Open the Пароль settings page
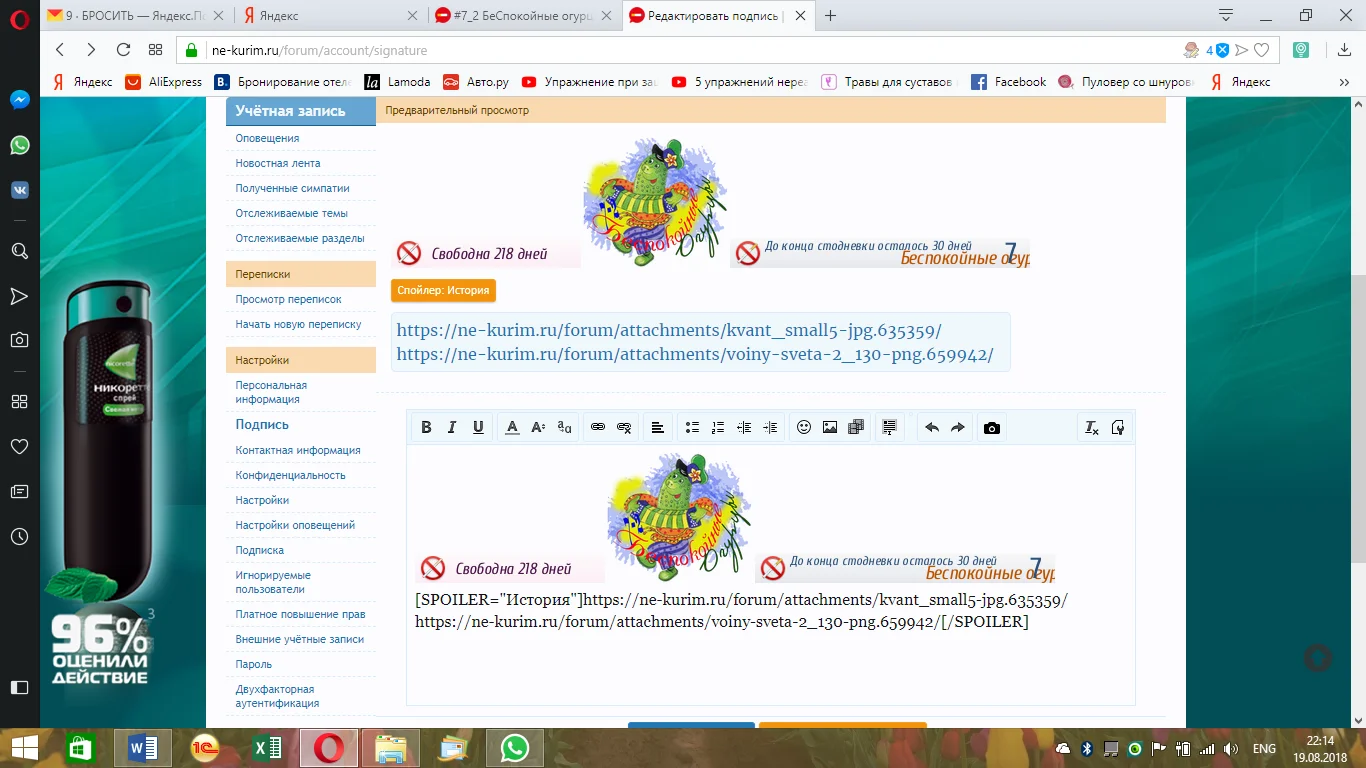 253,664
